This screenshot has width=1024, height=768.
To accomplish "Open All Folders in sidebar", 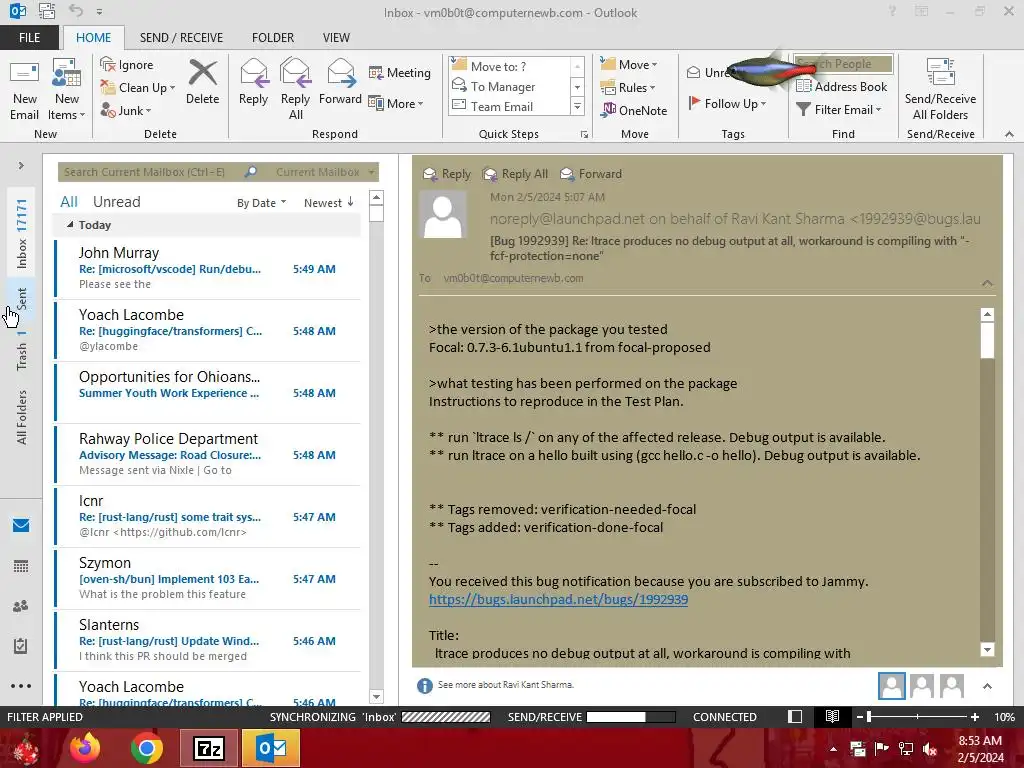I will click(22, 417).
